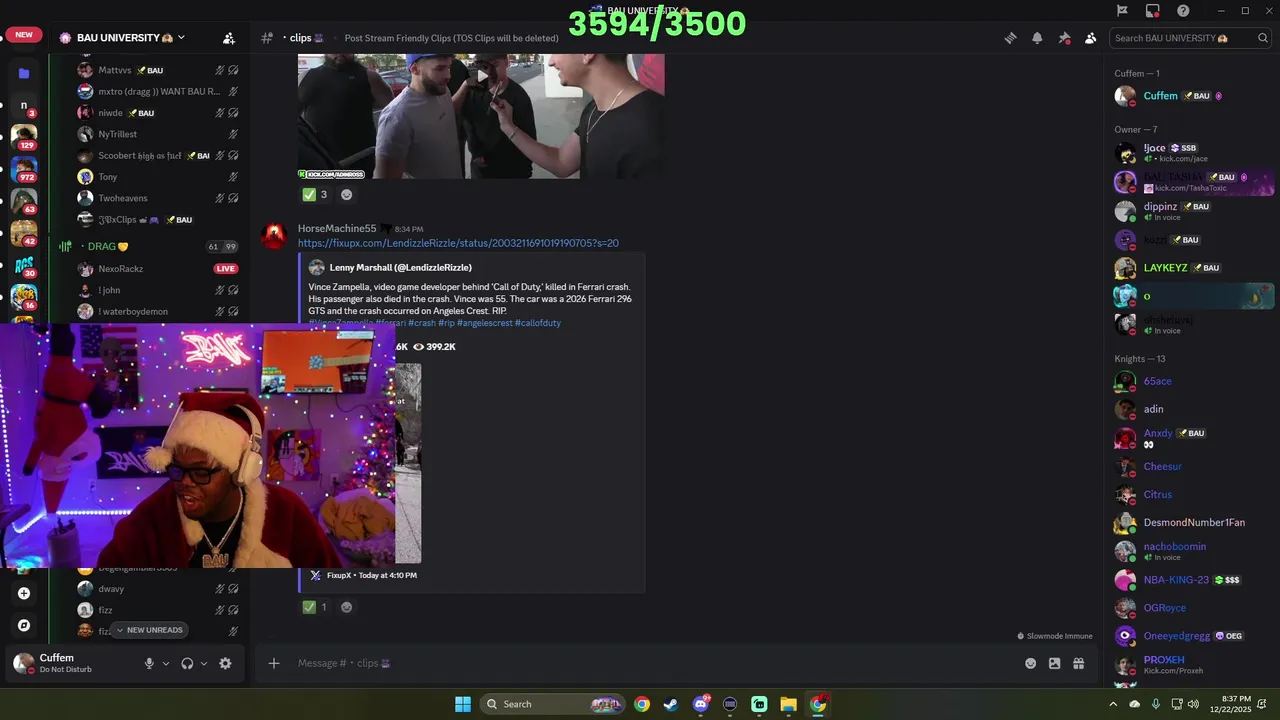Open the fixupx.com LendizzleRizzle link

click(x=458, y=243)
